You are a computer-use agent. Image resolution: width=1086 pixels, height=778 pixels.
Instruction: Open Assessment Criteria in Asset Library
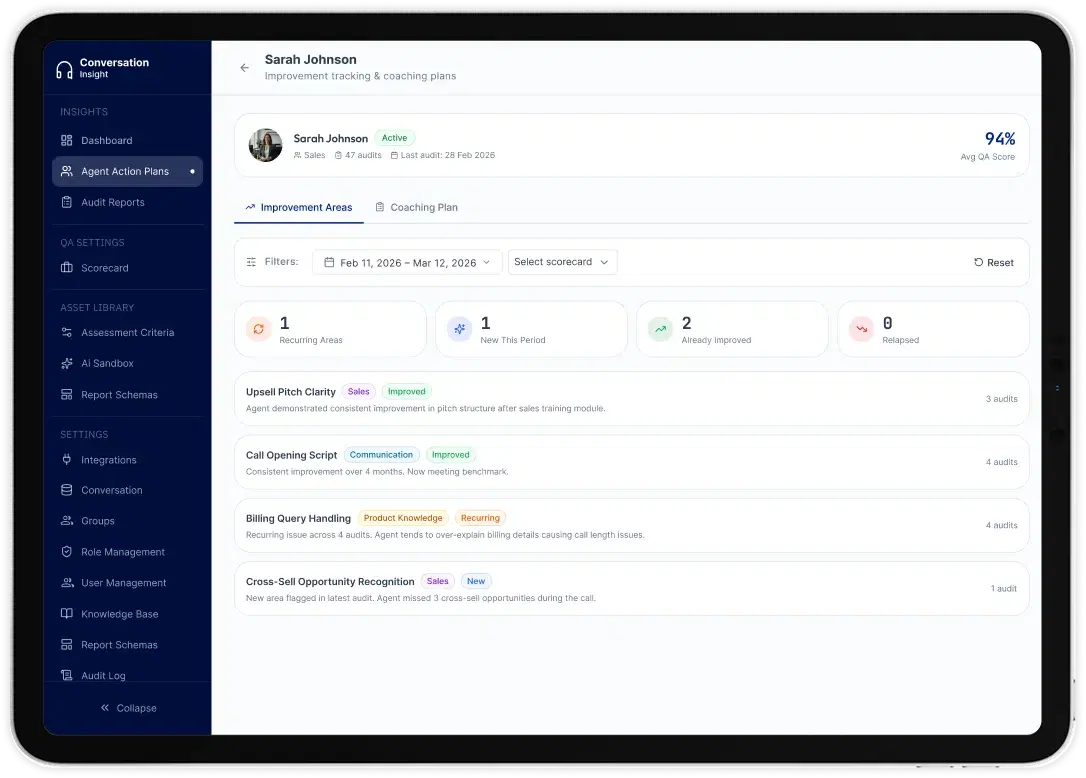(127, 333)
